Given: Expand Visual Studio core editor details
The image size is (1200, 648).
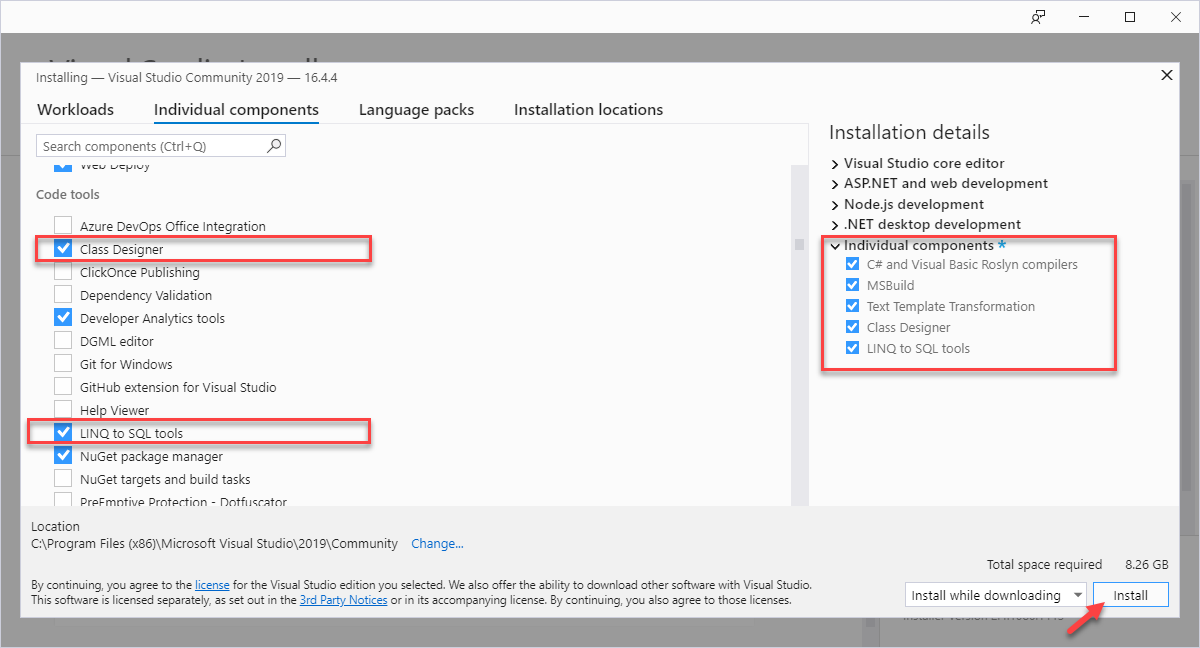Looking at the screenshot, I should 836,163.
